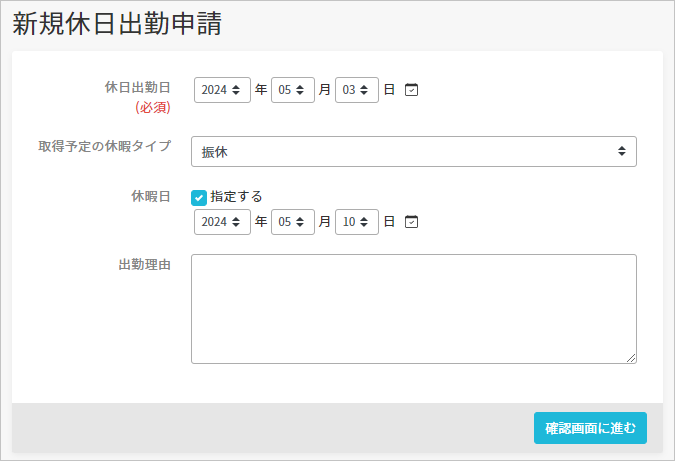Open the 05 month dropdown for 休日出勤日
This screenshot has height=461, width=675.
coord(293,90)
